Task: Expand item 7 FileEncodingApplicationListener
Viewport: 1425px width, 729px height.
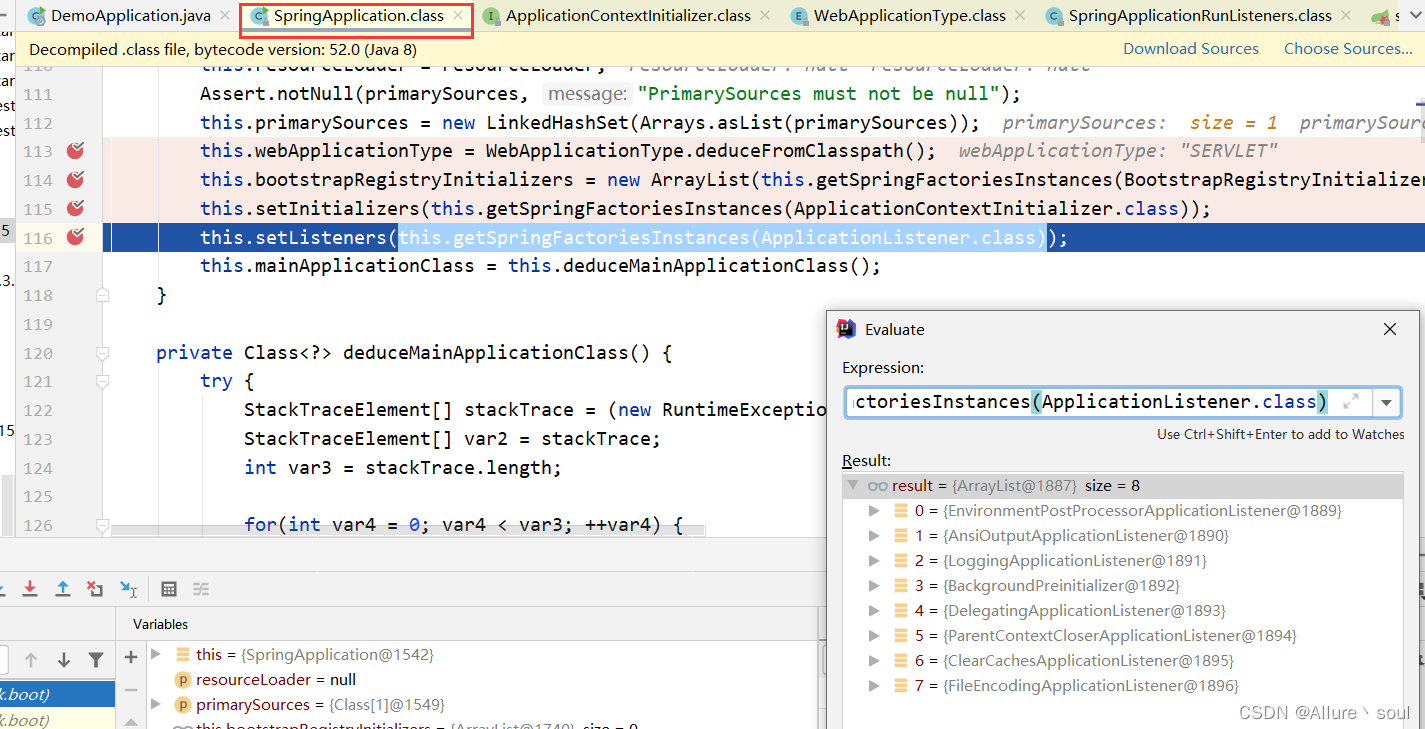Action: point(874,686)
